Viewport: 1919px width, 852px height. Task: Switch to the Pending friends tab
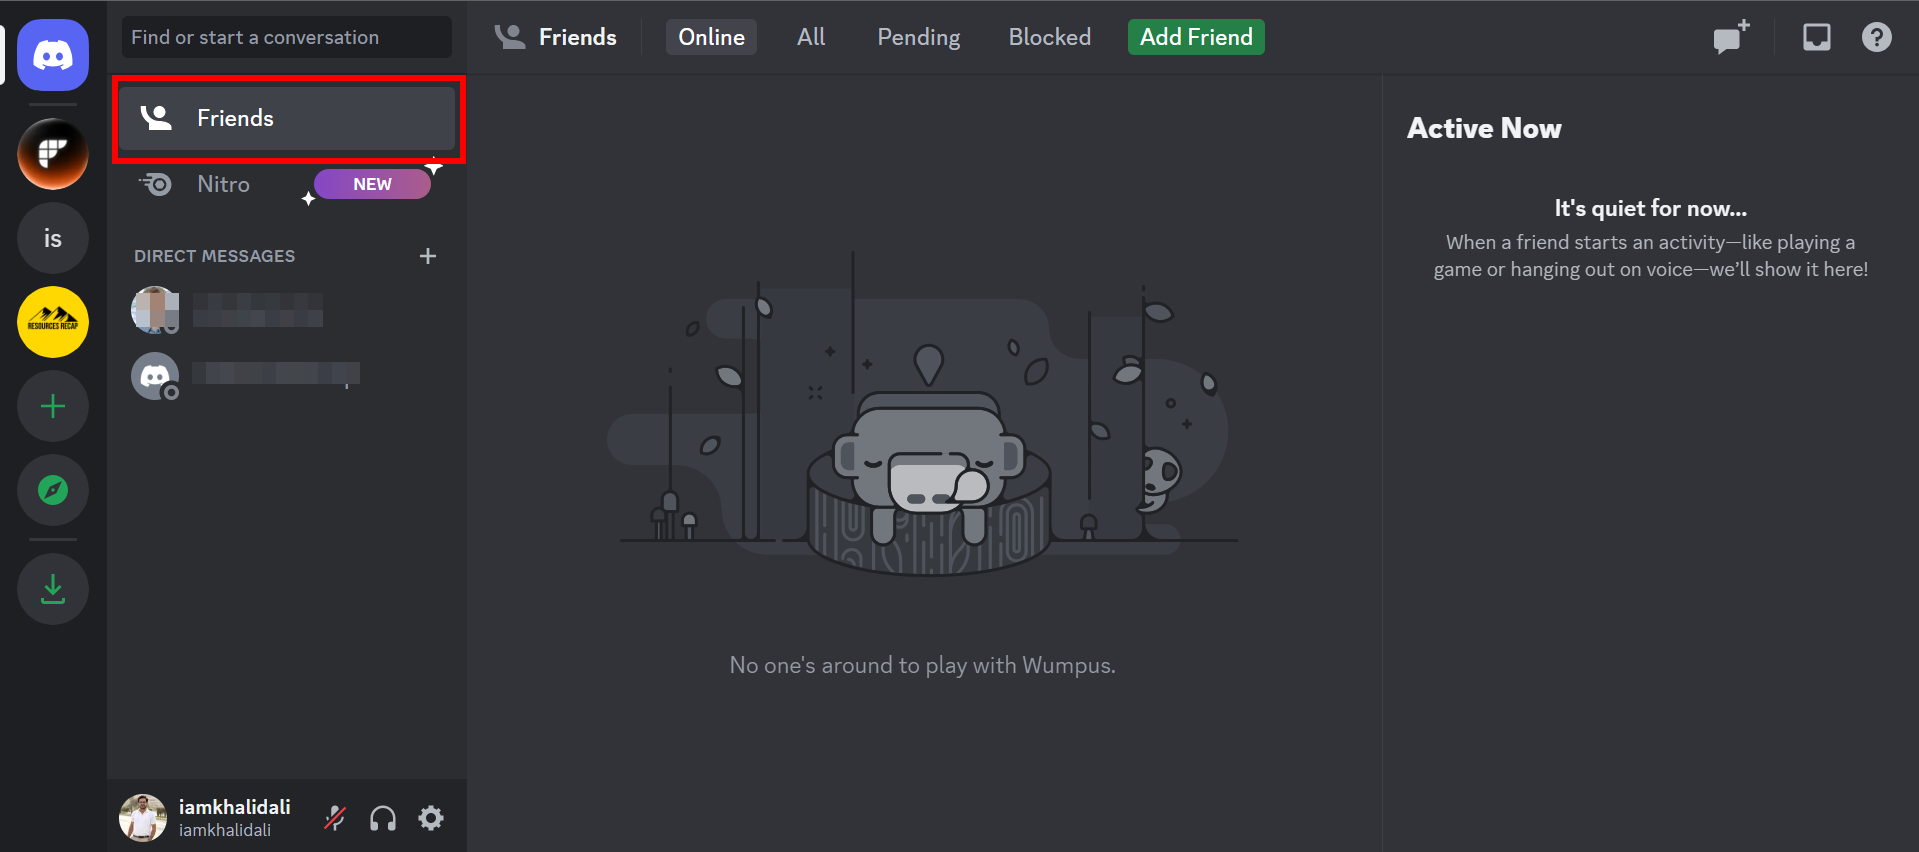919,37
